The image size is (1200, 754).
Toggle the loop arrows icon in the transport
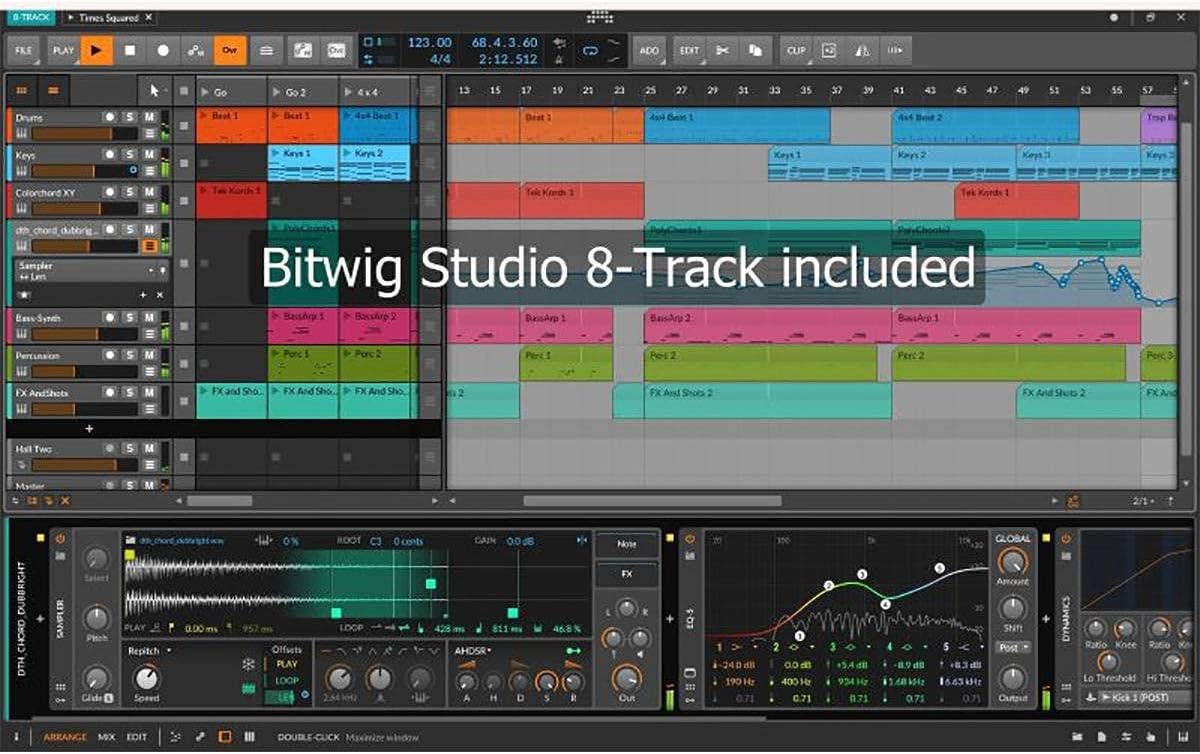point(588,50)
